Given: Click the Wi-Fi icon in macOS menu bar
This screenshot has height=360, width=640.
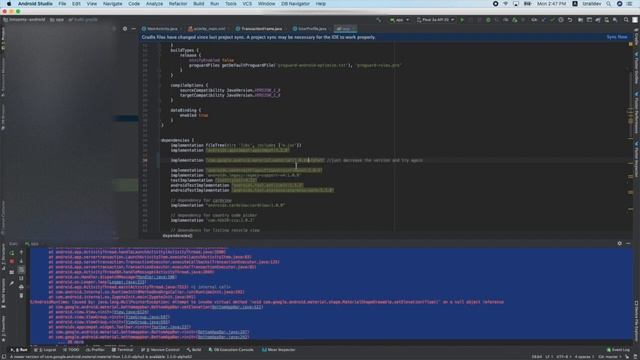Looking at the screenshot, I should [505, 4].
